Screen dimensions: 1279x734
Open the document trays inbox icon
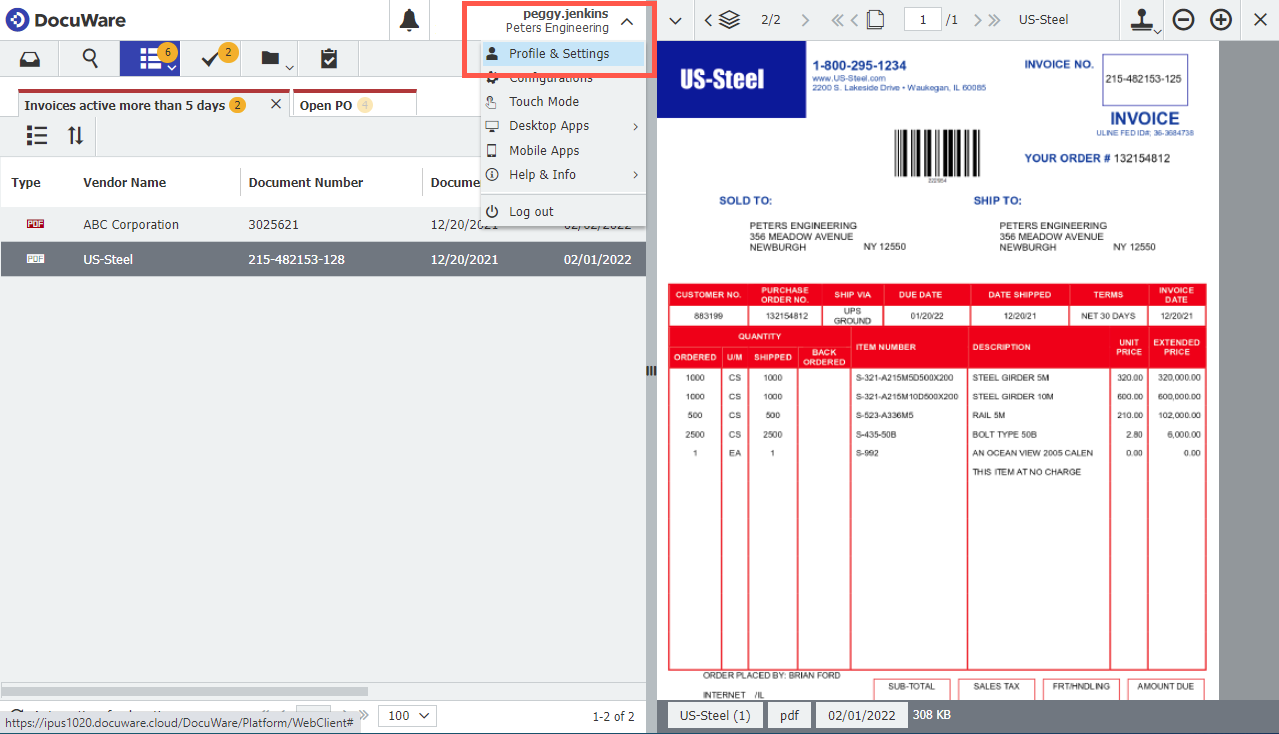tap(29, 58)
